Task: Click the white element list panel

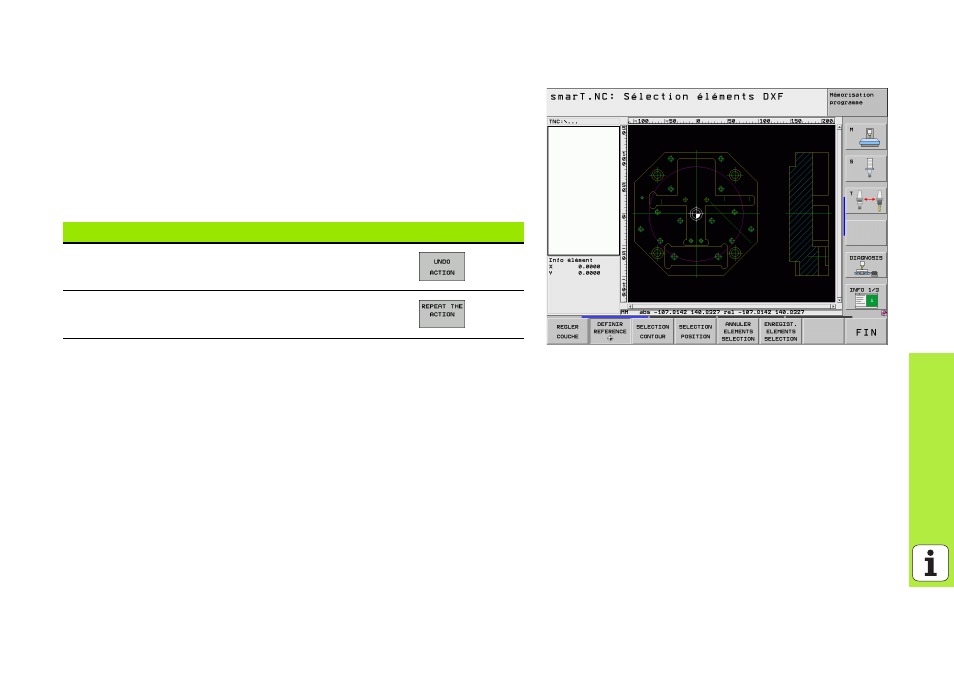Action: point(583,190)
